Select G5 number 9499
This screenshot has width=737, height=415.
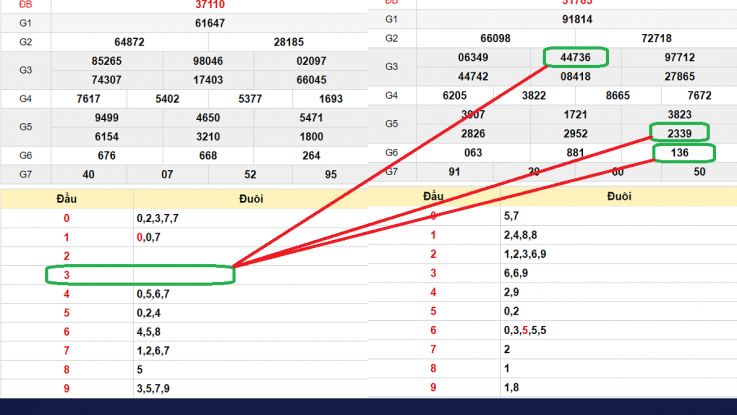[106, 117]
